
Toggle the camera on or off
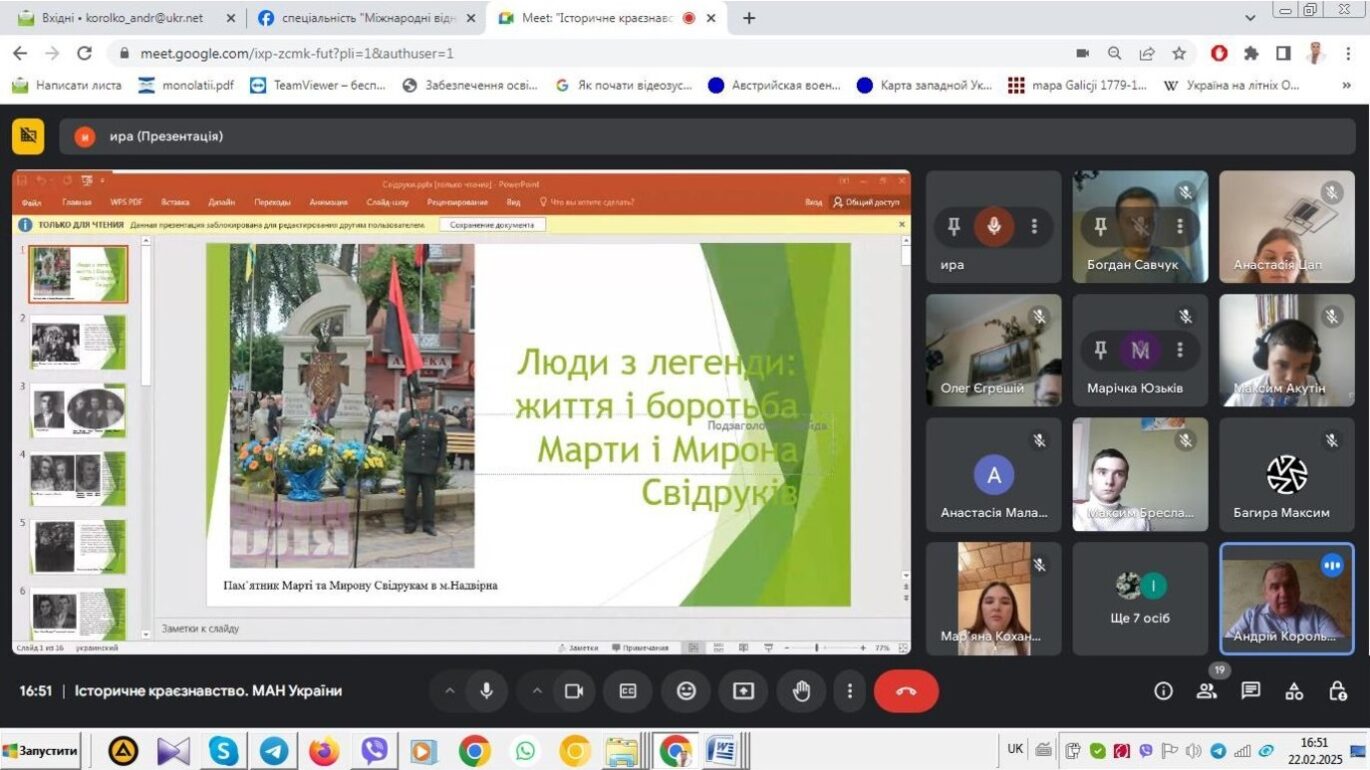click(573, 691)
